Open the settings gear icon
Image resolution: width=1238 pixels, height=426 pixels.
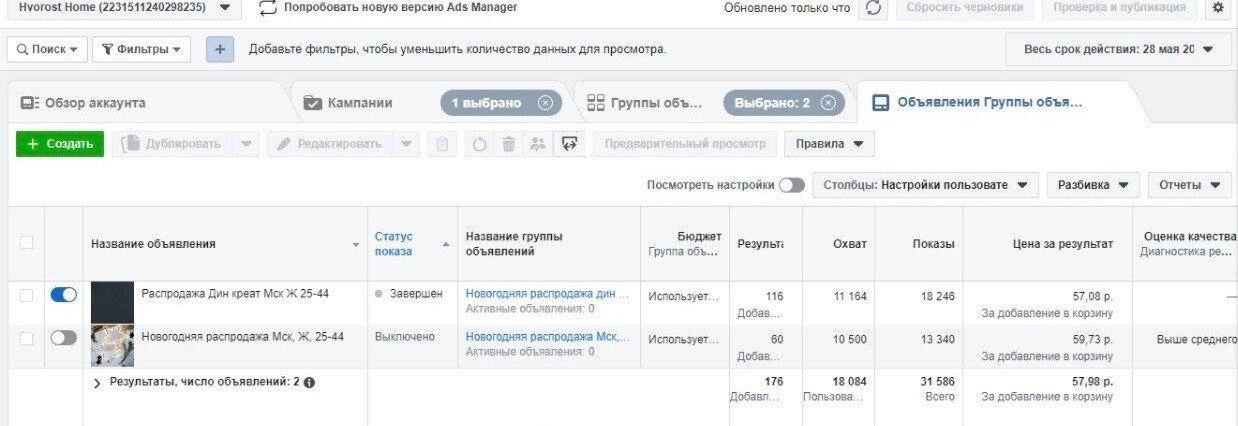[x=1217, y=8]
